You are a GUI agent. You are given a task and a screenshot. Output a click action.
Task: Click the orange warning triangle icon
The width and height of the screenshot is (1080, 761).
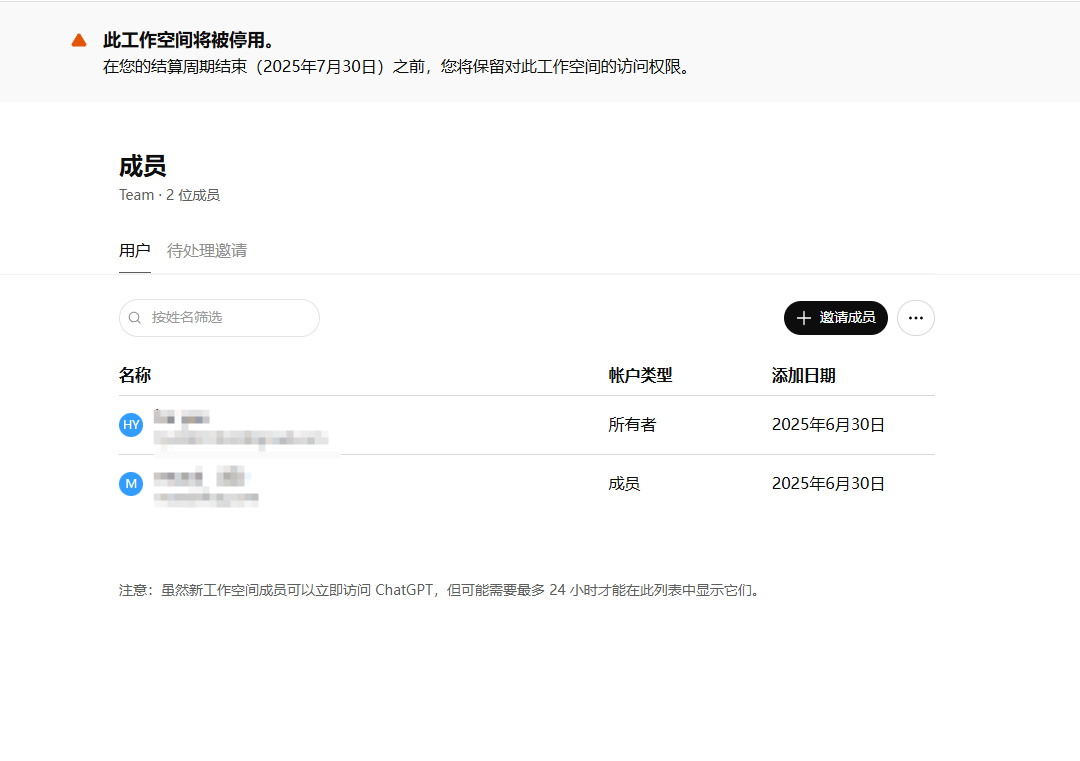pyautogui.click(x=78, y=40)
